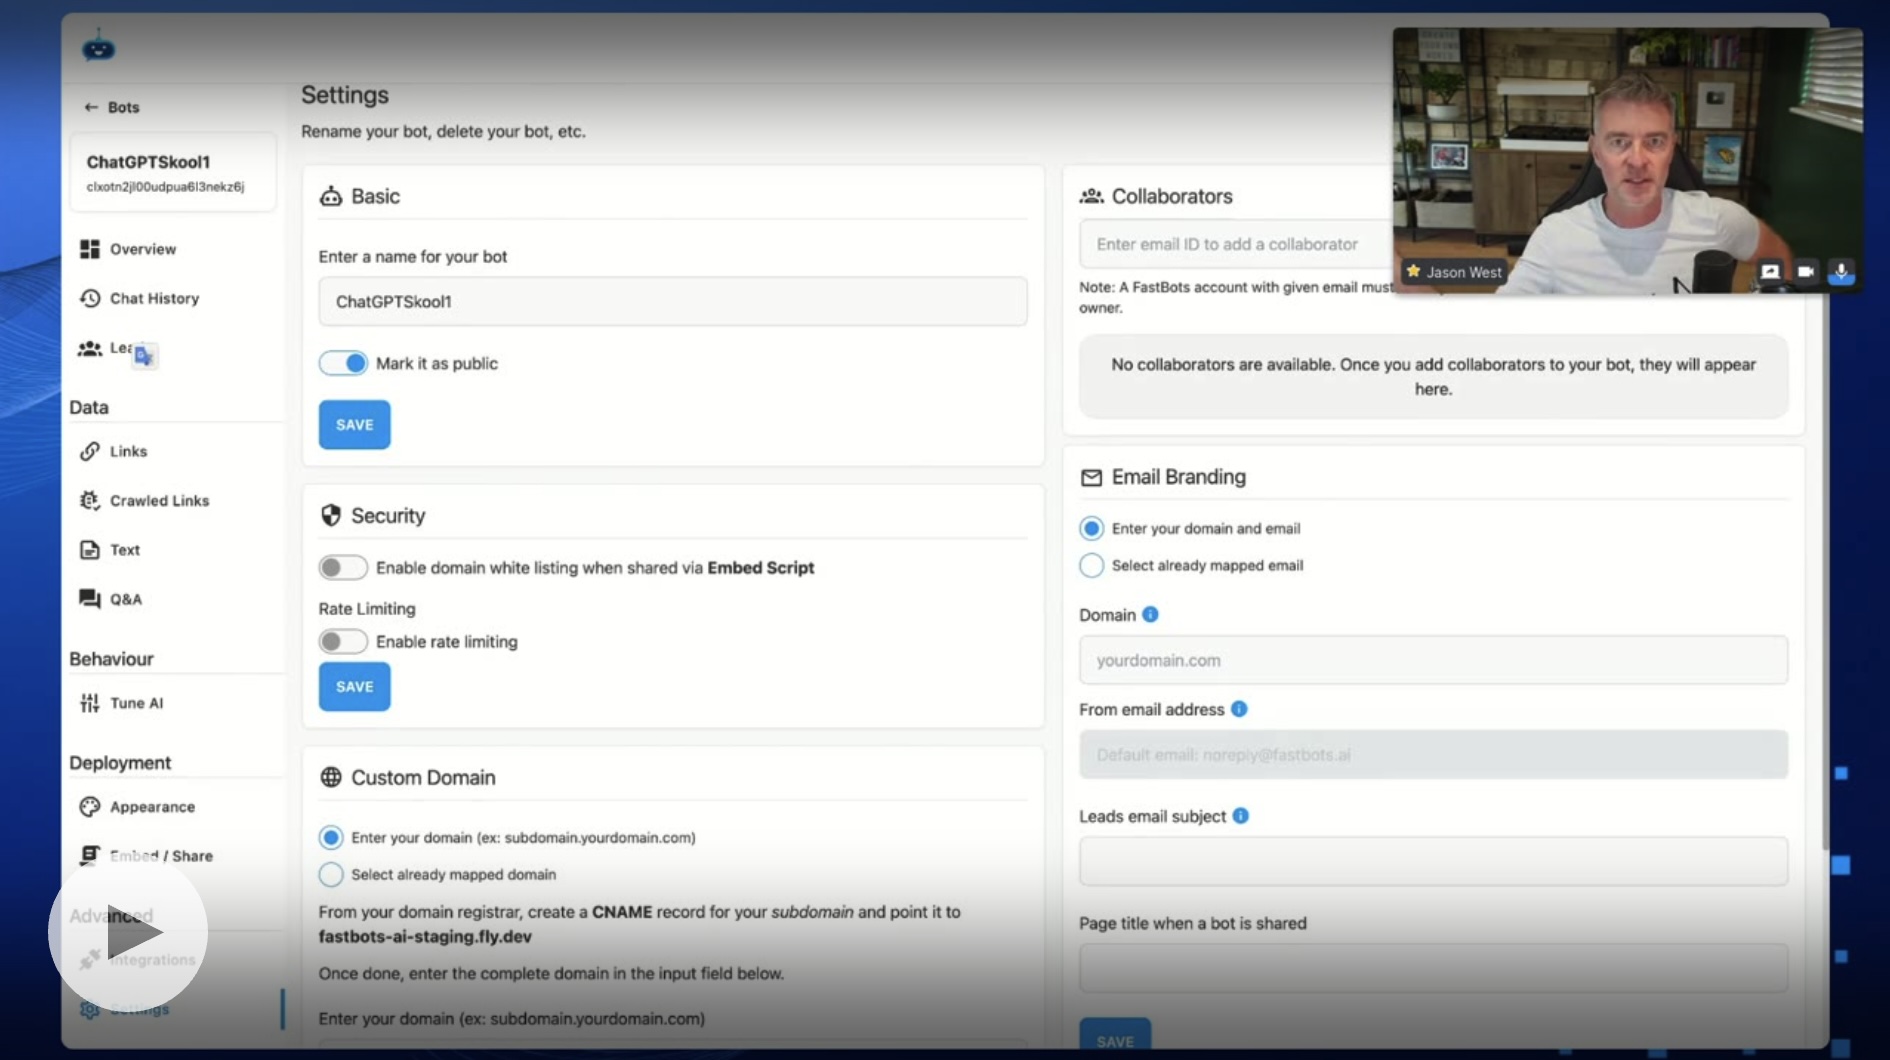Enable rate limiting
1890x1060 pixels.
pos(343,641)
